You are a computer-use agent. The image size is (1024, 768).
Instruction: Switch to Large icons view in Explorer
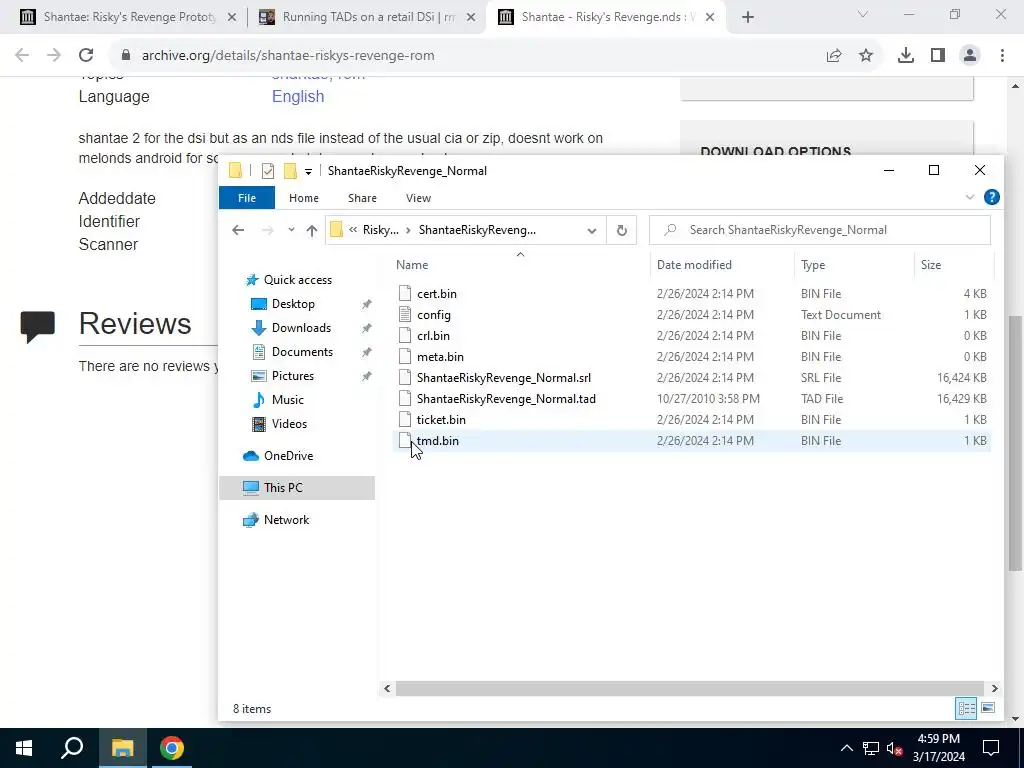tap(988, 708)
